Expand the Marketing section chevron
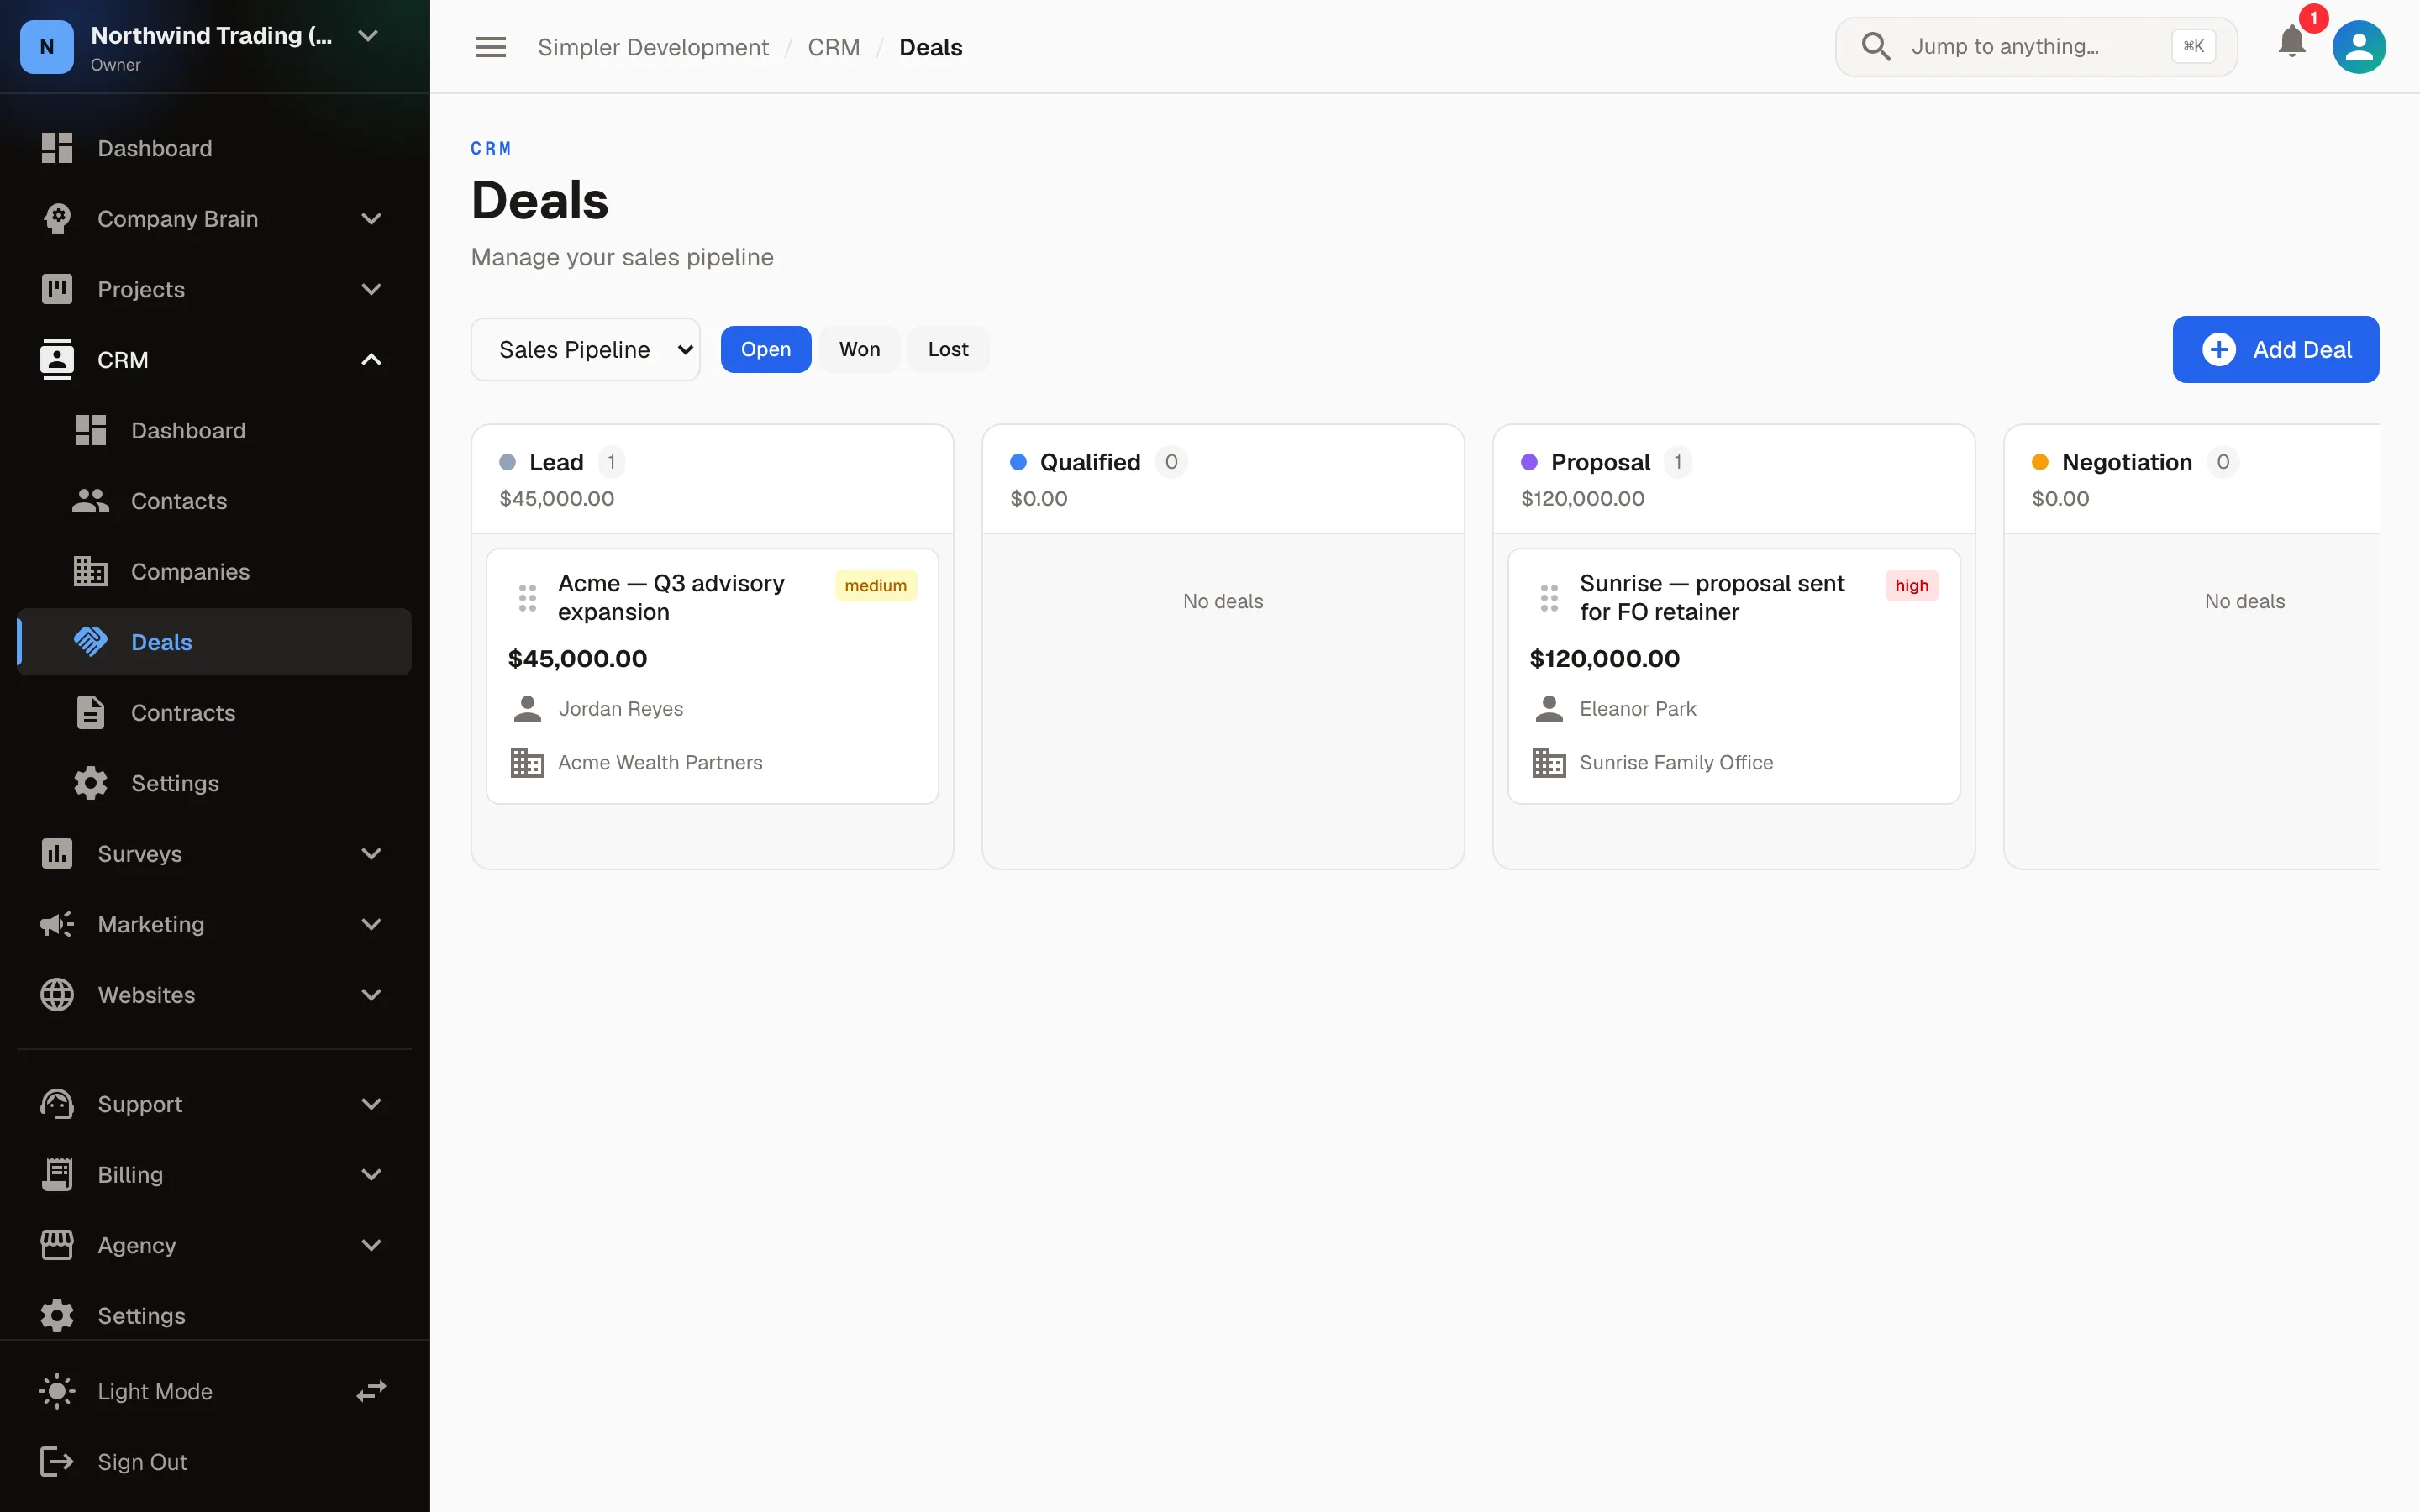Screen dimensions: 2420x1512 point(371,924)
